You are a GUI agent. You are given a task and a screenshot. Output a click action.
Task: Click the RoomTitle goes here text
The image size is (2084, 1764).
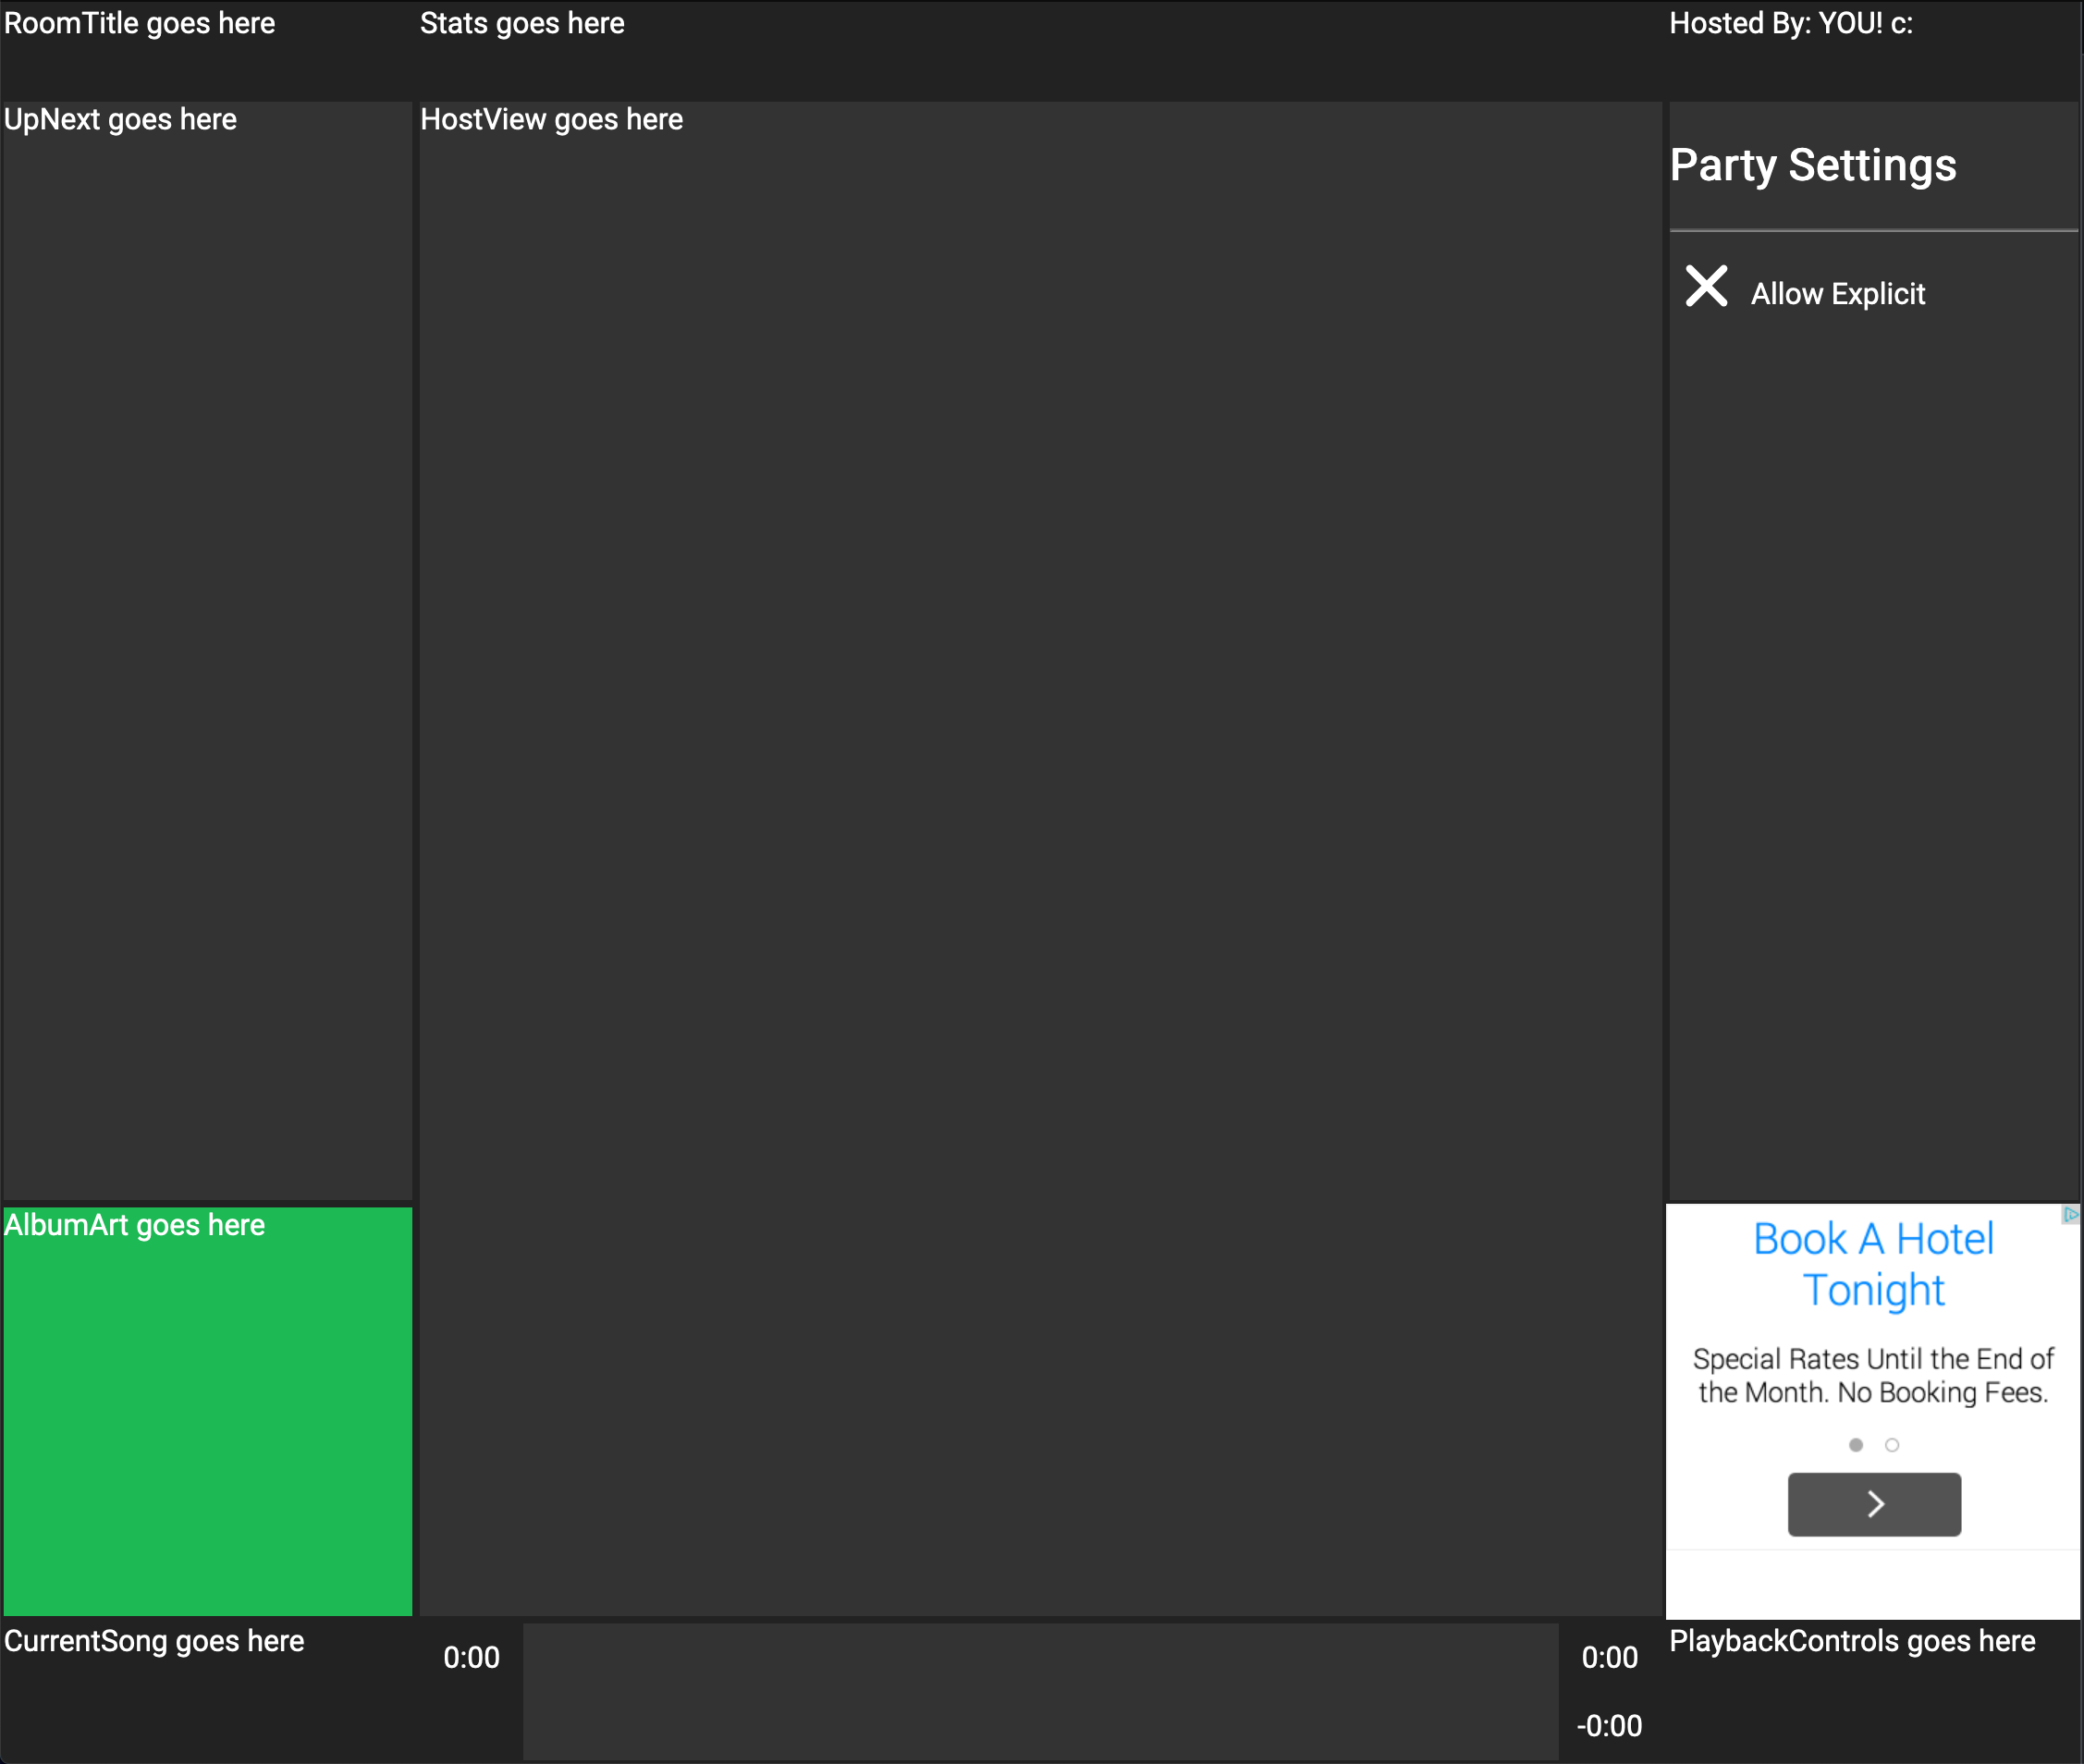tap(140, 23)
